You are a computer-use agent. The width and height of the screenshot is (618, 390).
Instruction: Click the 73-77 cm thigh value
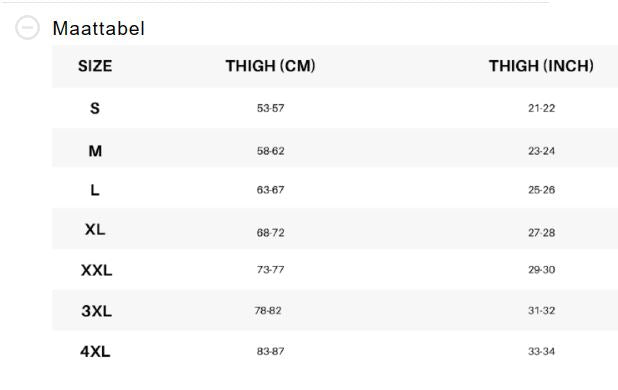pyautogui.click(x=270, y=270)
